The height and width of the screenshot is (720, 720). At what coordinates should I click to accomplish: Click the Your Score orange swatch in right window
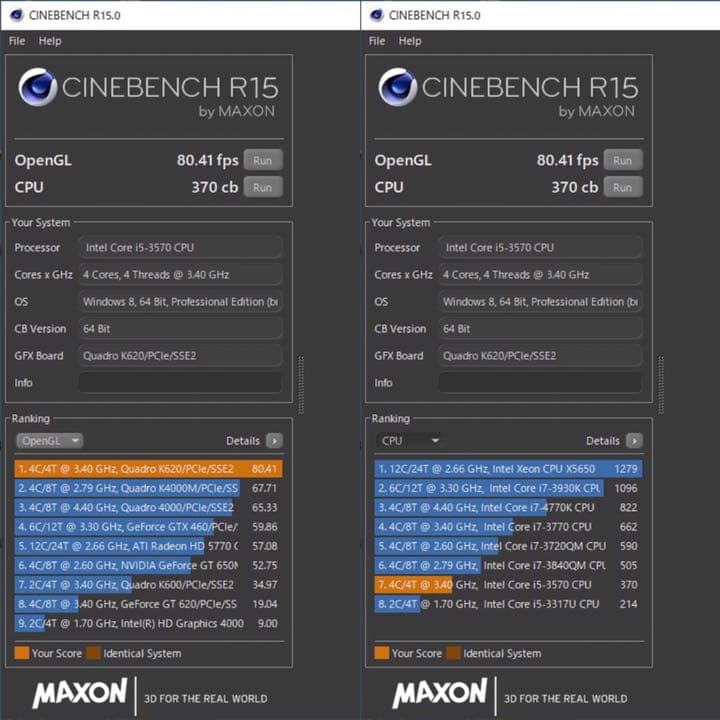382,653
